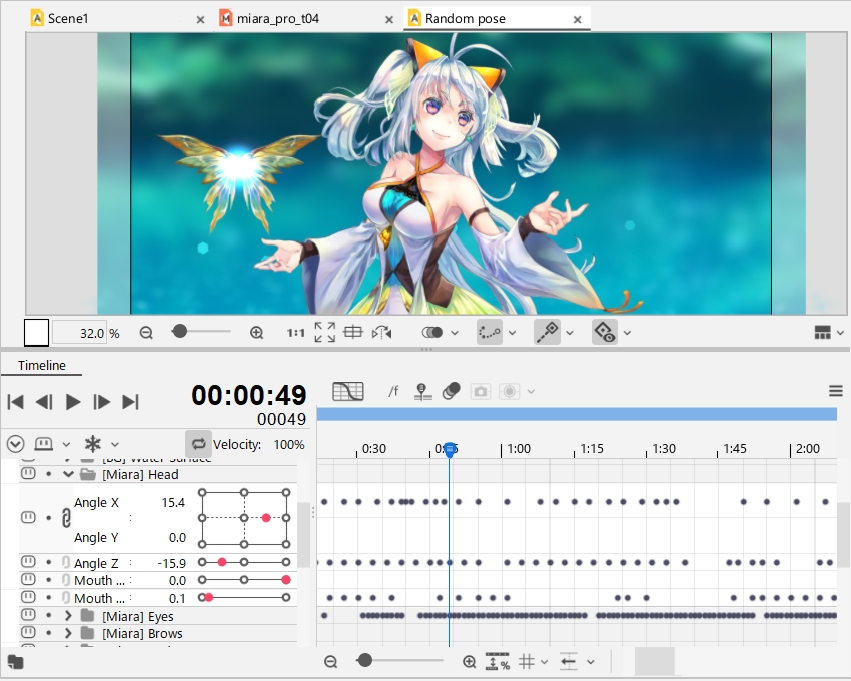Jump to the first frame of the timeline
The image size is (851, 681).
tap(15, 402)
